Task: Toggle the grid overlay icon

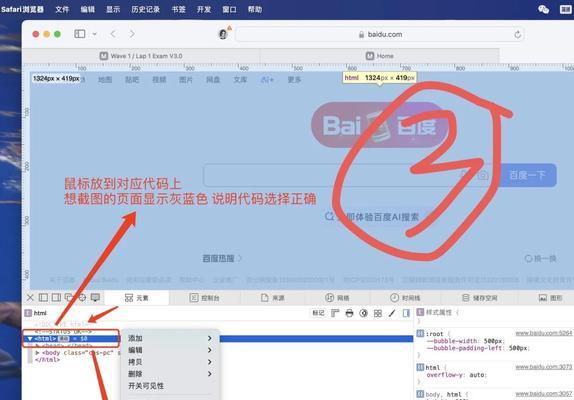Action: pos(378,313)
